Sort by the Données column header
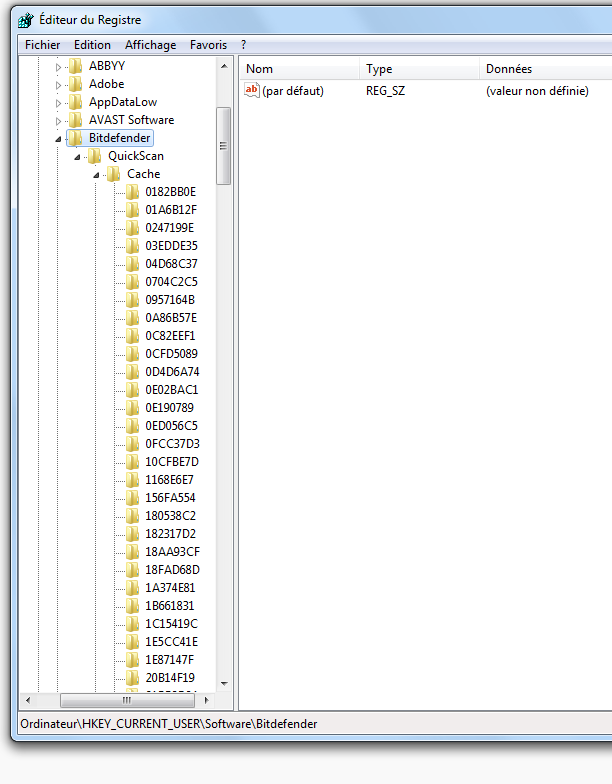Image resolution: width=612 pixels, height=784 pixels. 546,69
